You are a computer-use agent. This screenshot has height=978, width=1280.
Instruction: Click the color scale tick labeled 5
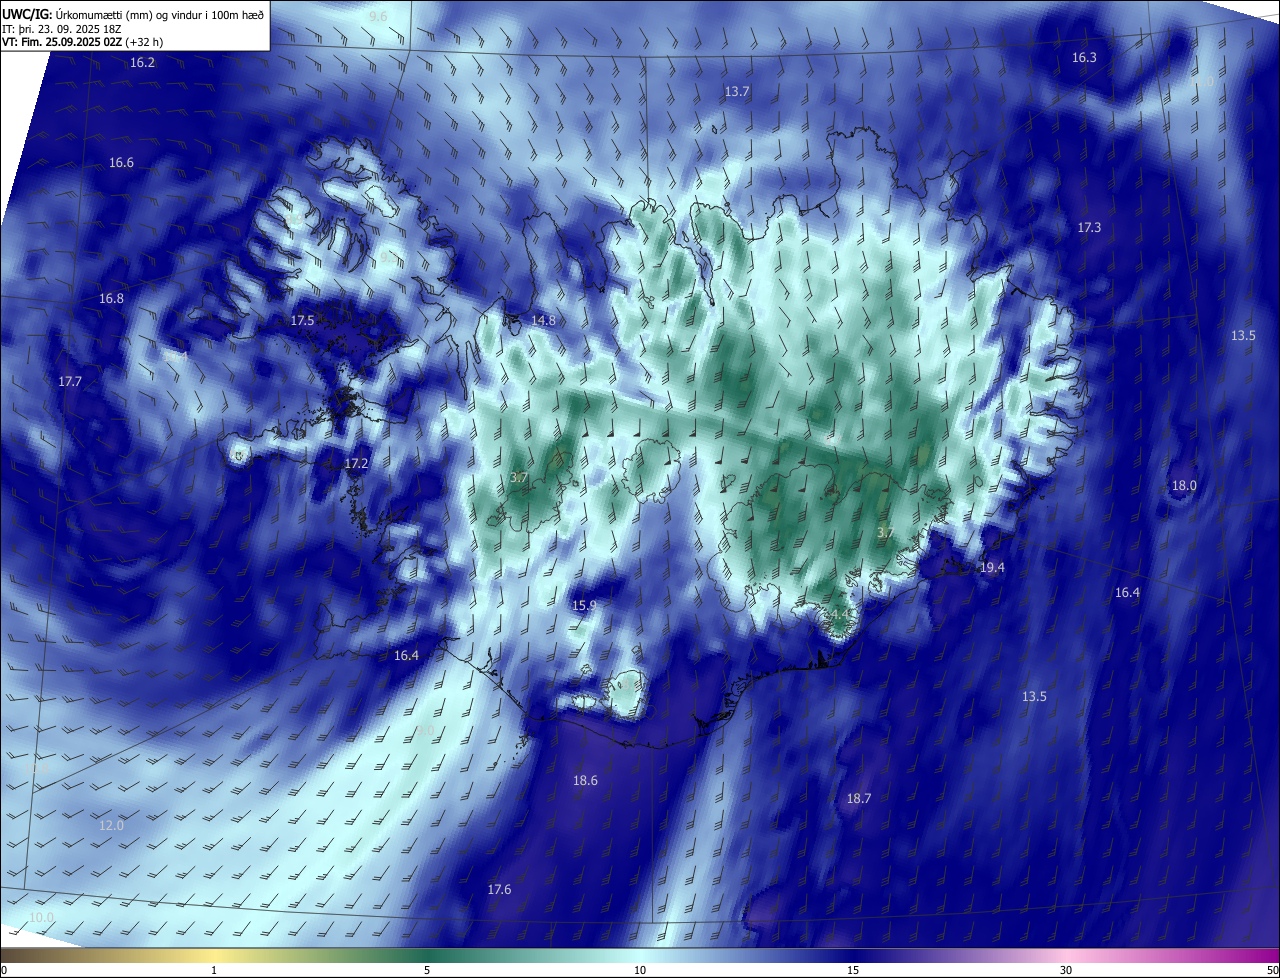(x=427, y=970)
